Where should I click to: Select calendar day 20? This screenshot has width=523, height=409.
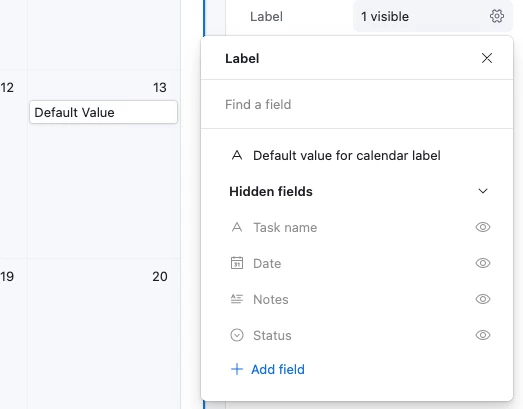click(159, 277)
